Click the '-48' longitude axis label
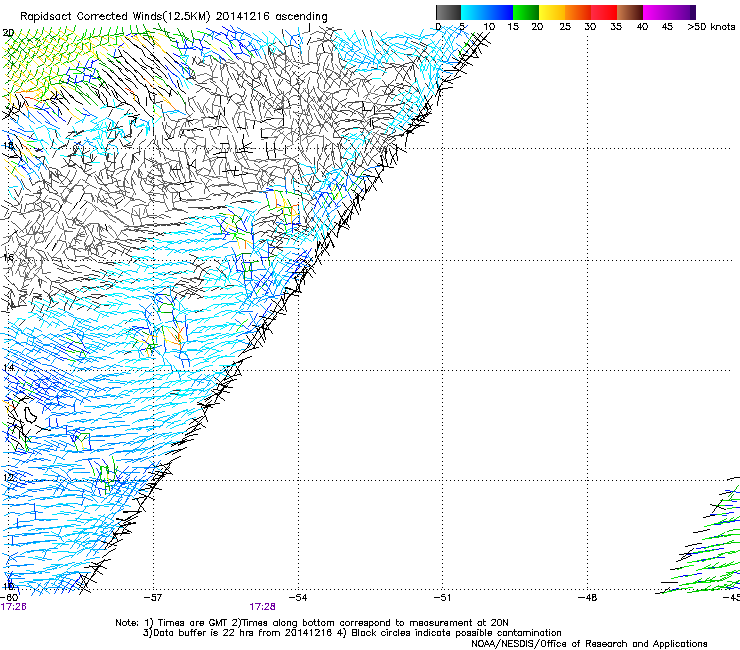This screenshot has height=650, width=740. (x=588, y=598)
